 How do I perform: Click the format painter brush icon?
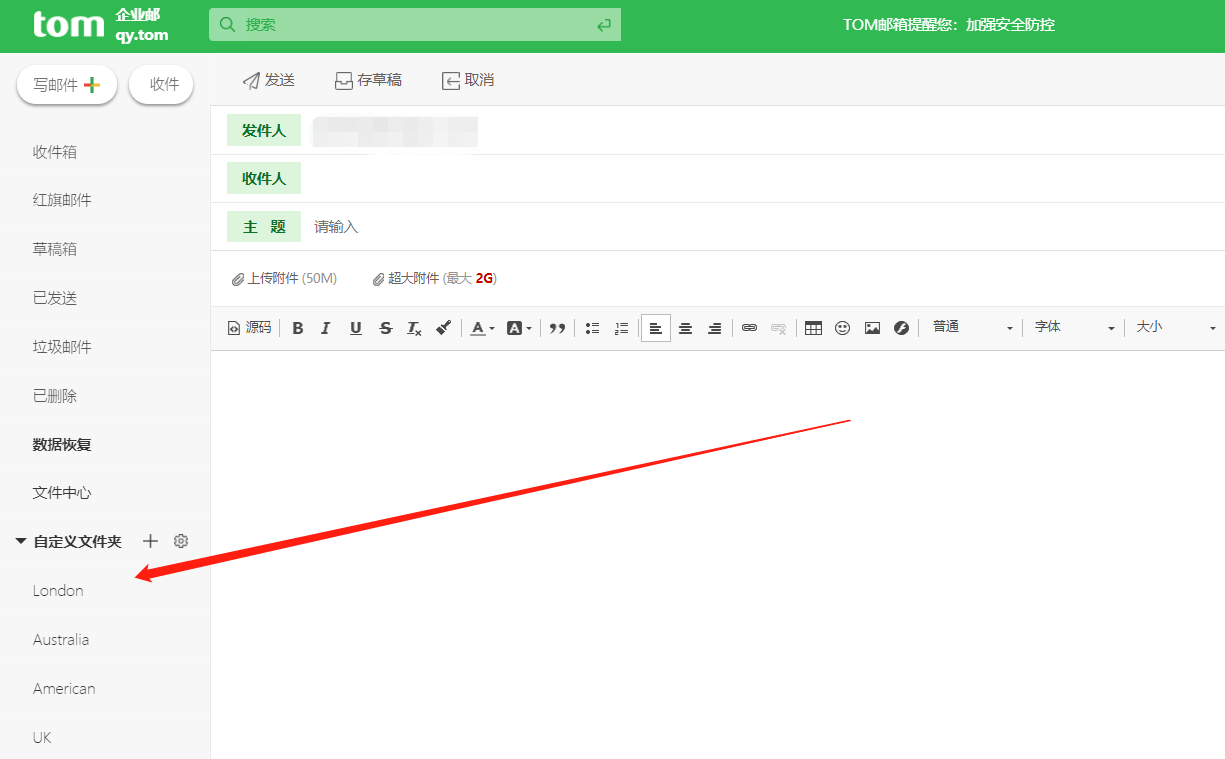tap(443, 327)
